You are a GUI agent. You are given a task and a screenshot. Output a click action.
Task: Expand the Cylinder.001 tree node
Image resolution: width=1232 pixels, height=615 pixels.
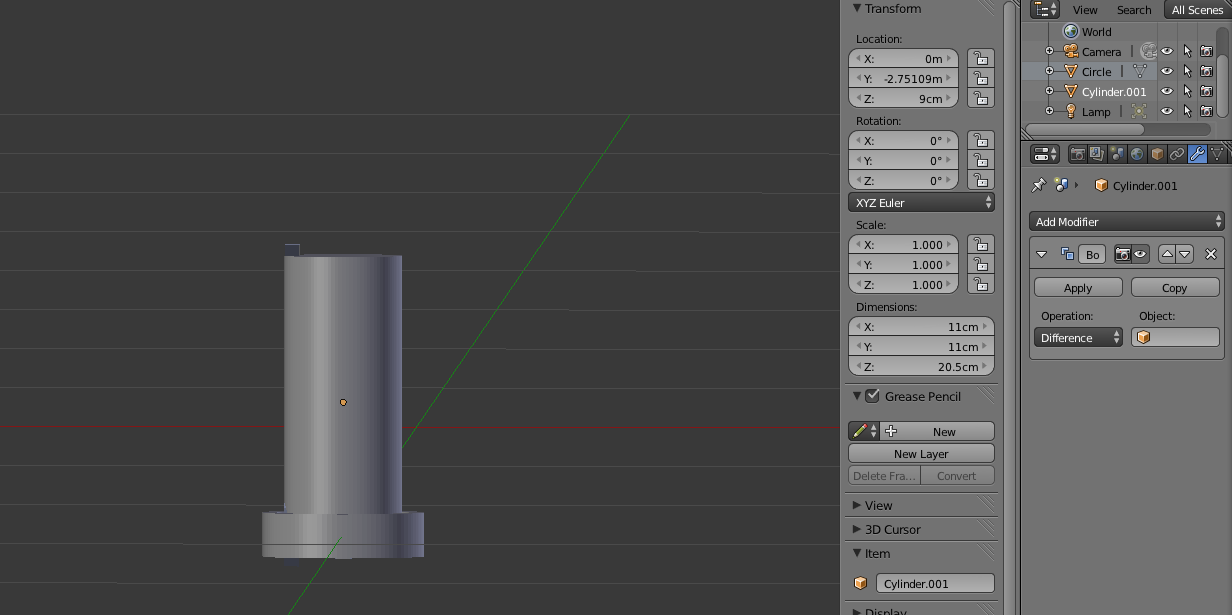click(1049, 91)
